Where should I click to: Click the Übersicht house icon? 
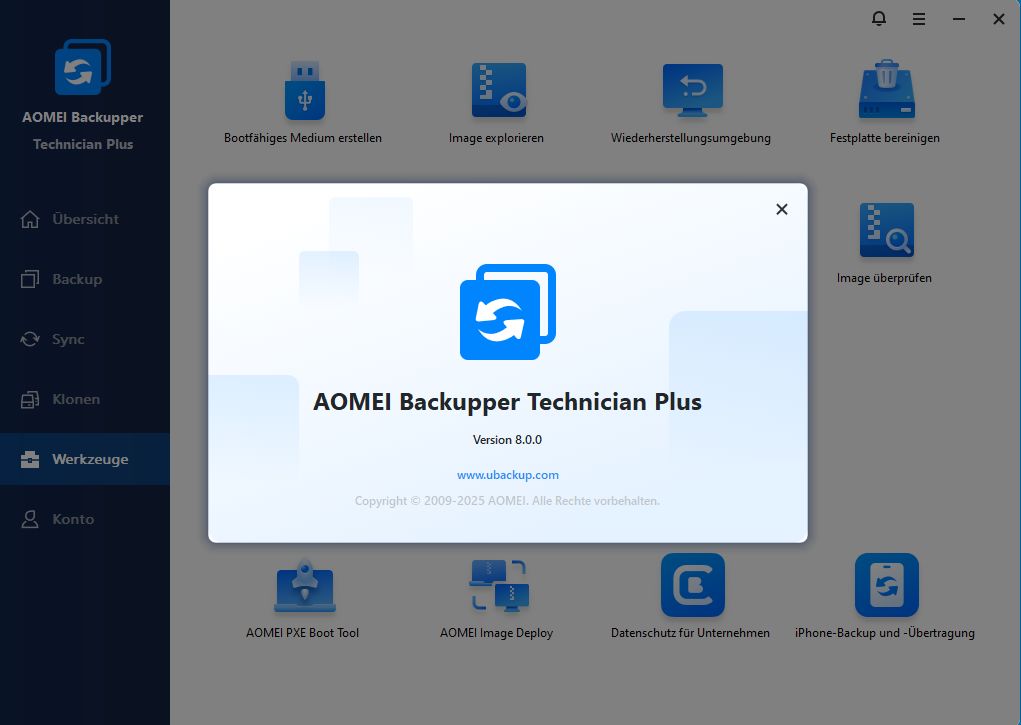(30, 219)
